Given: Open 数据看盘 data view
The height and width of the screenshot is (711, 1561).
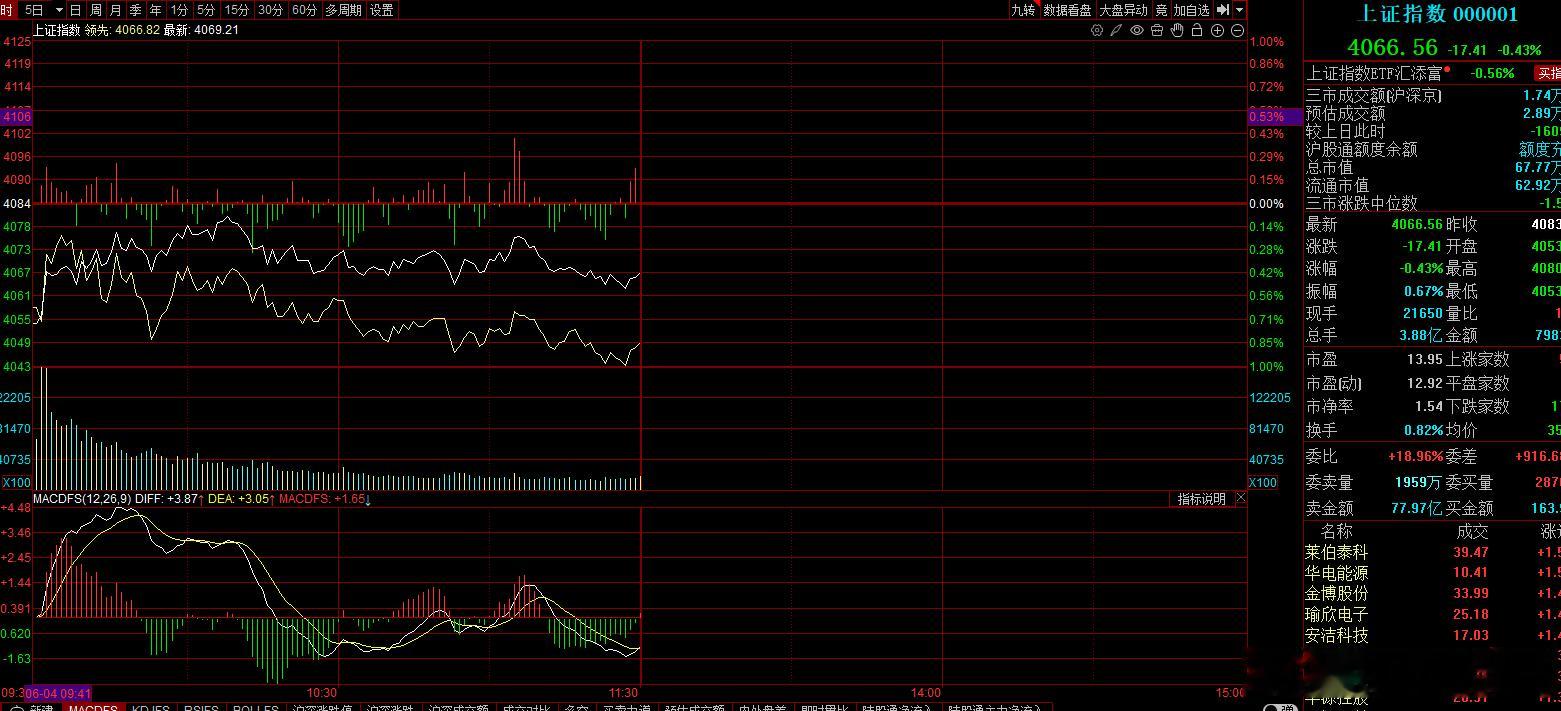Looking at the screenshot, I should tap(1067, 10).
